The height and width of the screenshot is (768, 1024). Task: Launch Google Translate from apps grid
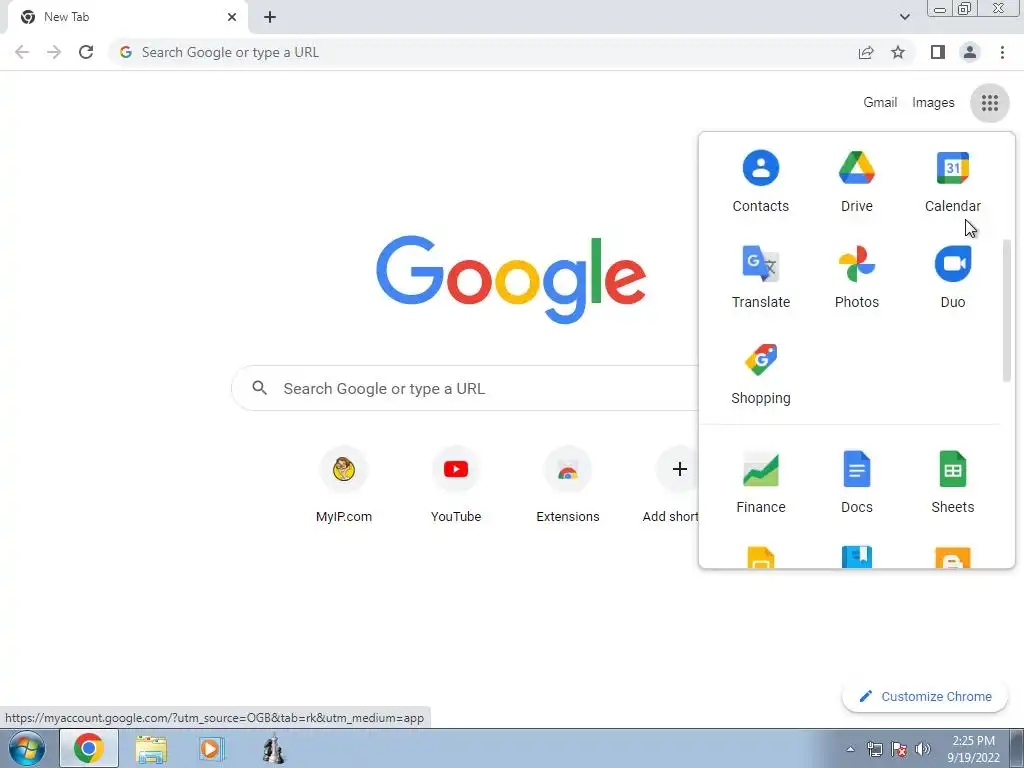click(x=760, y=278)
